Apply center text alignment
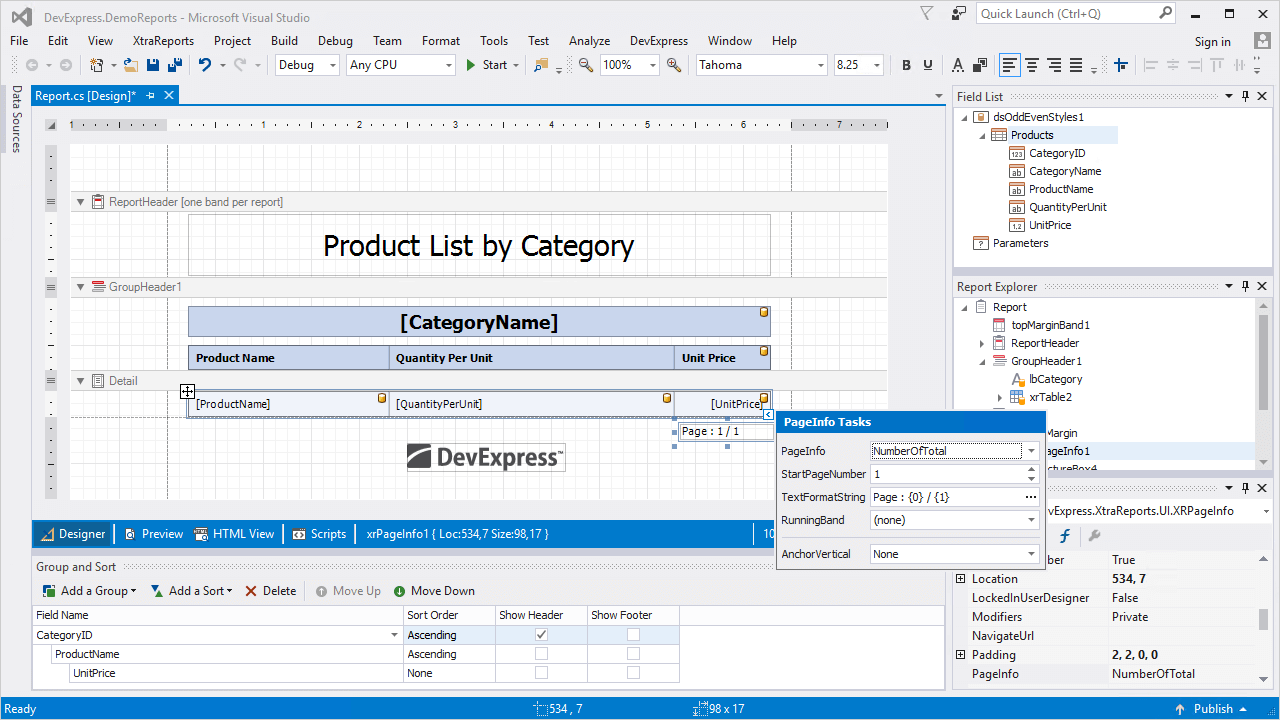This screenshot has width=1280, height=720. tap(1032, 65)
